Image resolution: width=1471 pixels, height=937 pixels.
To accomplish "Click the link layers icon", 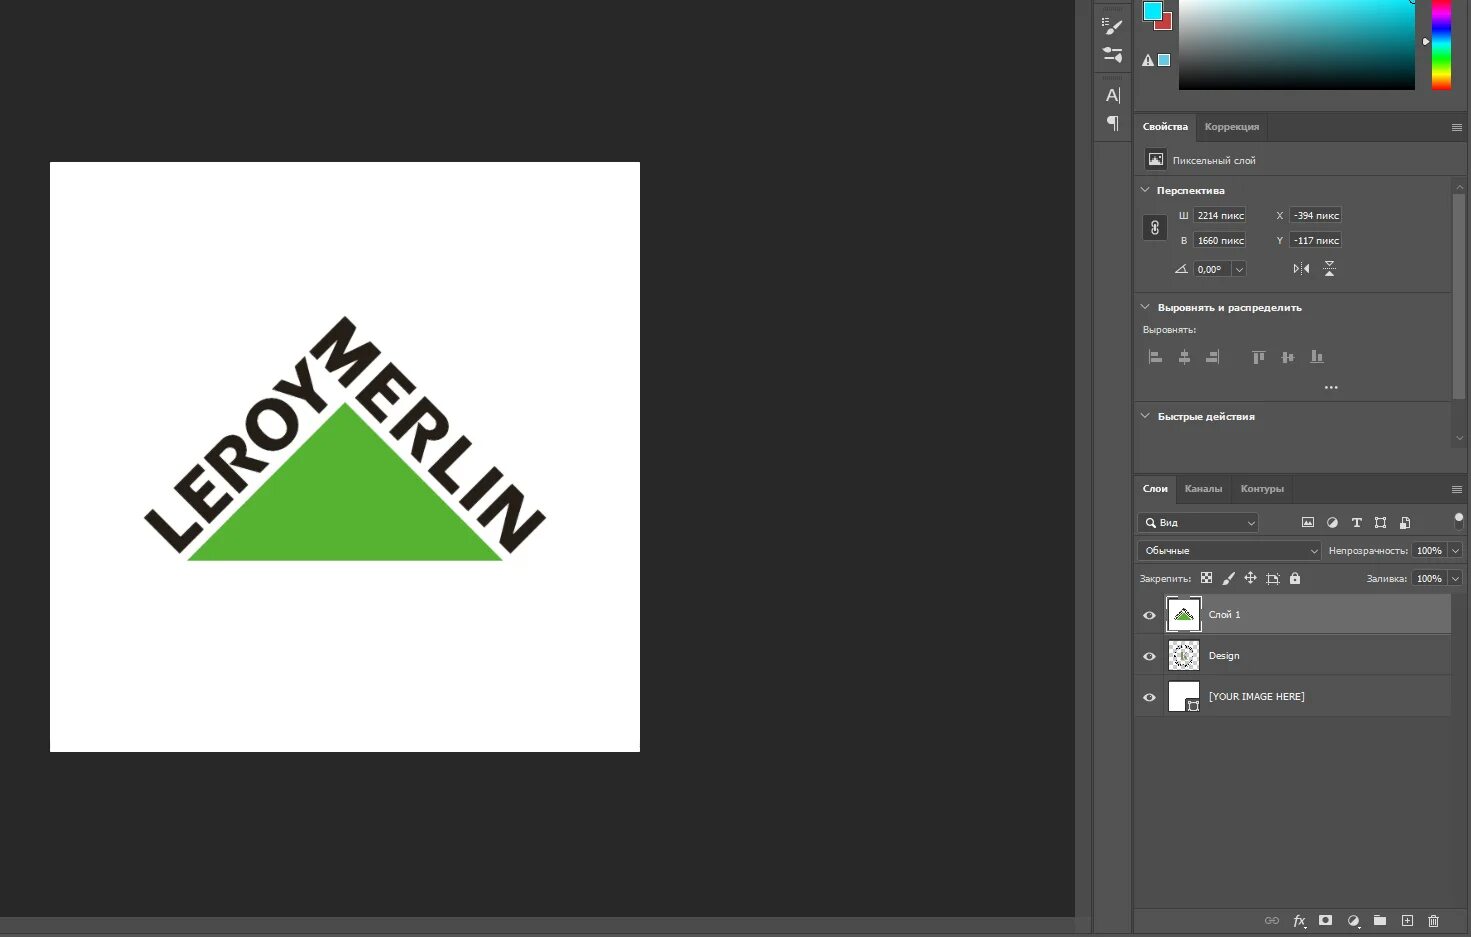I will pyautogui.click(x=1272, y=920).
